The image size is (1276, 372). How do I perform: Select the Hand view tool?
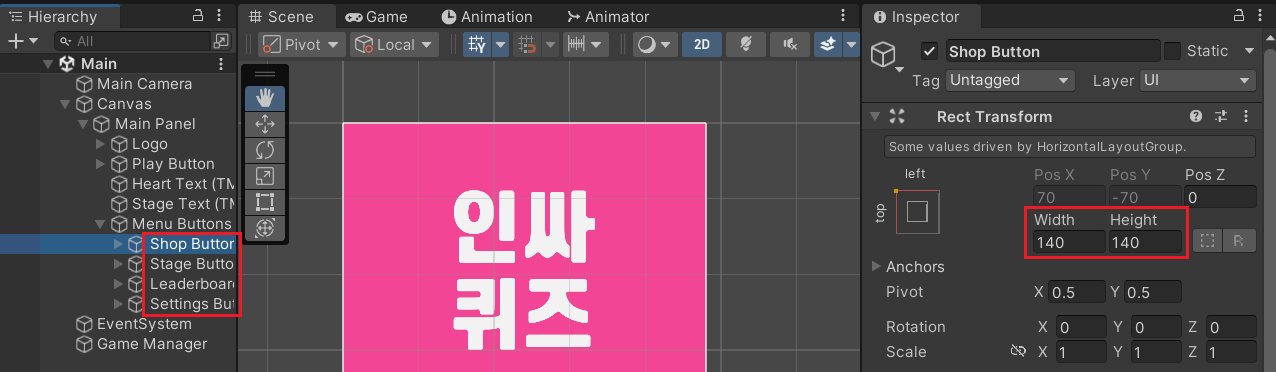[x=265, y=98]
